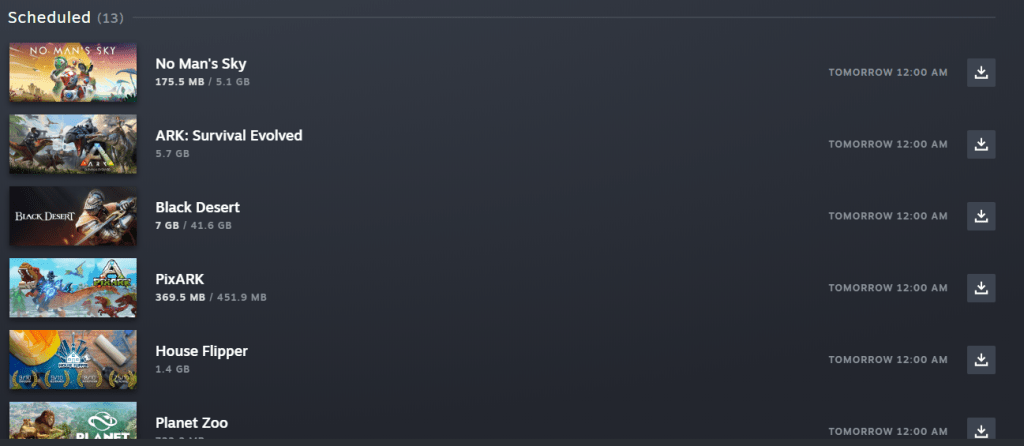
Task: Select the Black Desert banner image
Action: 73,216
